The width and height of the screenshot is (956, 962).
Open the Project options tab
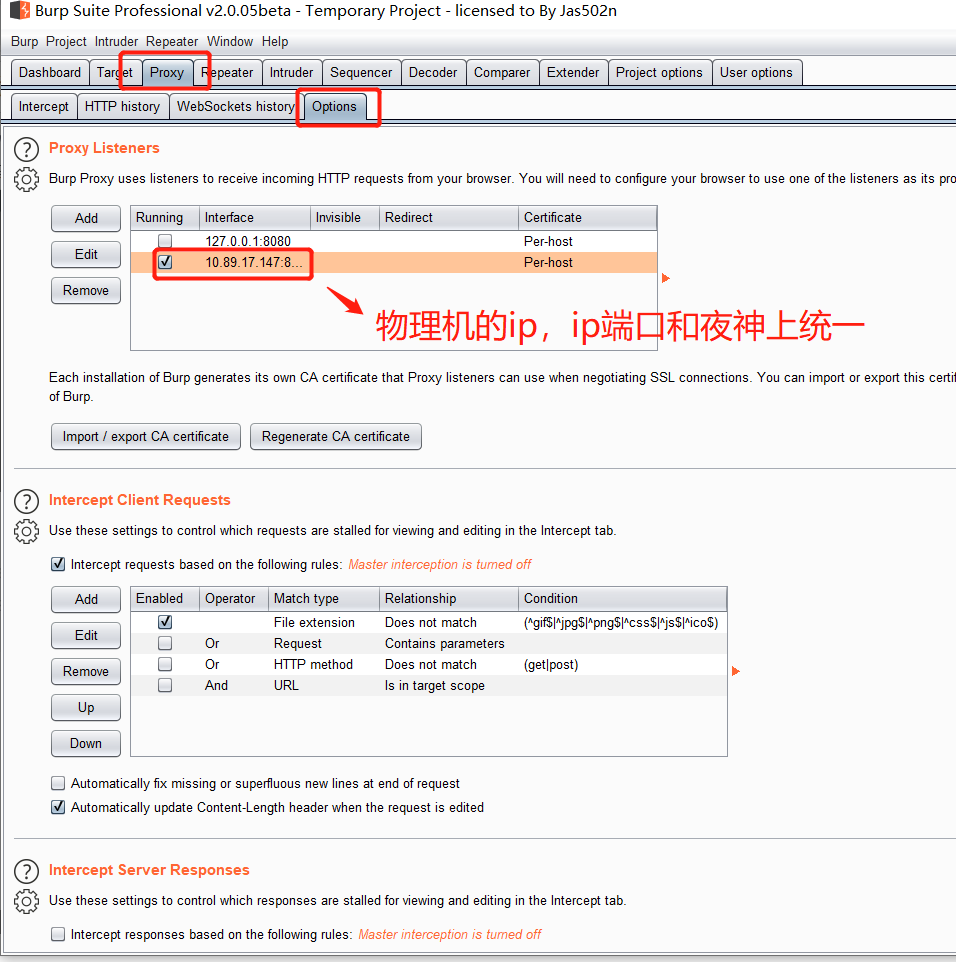(660, 72)
